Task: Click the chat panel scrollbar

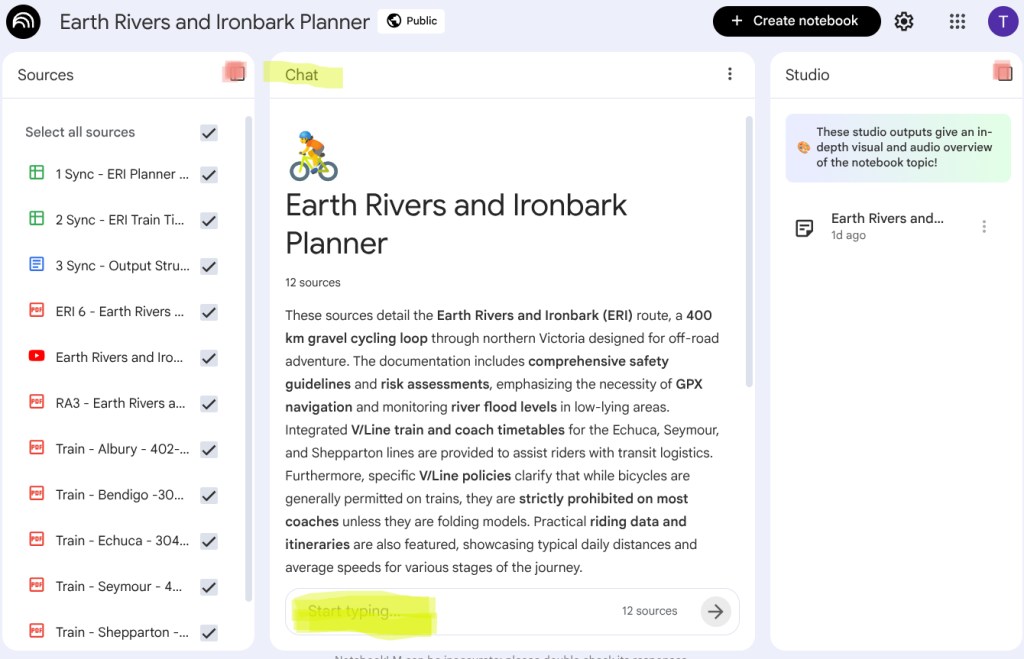Action: tap(749, 250)
